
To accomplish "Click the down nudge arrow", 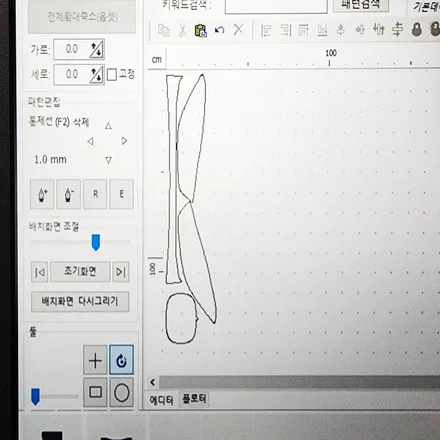I will 108,160.
